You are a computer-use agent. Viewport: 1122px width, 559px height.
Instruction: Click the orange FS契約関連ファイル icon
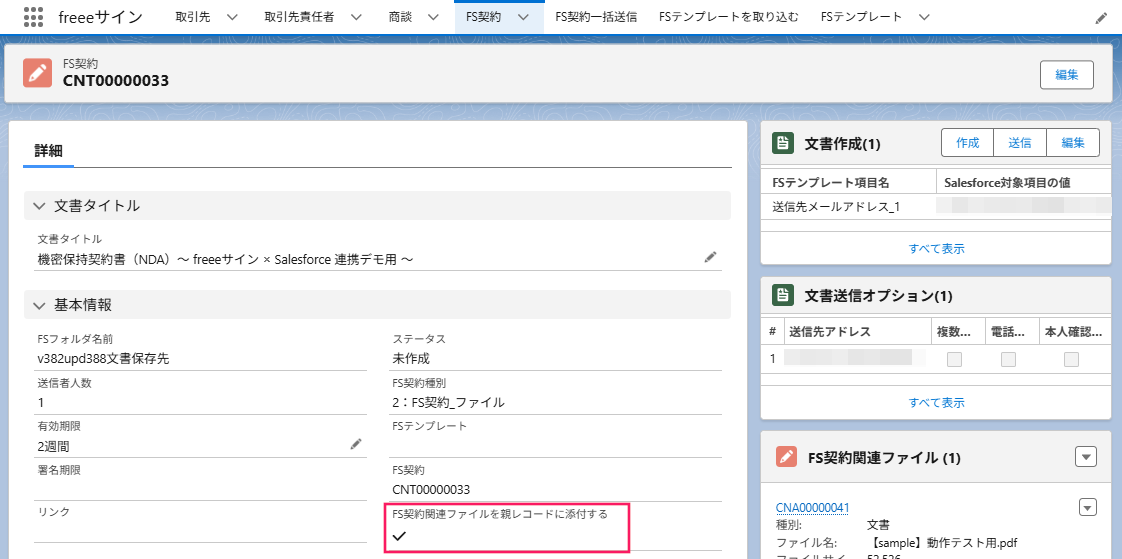pos(786,457)
